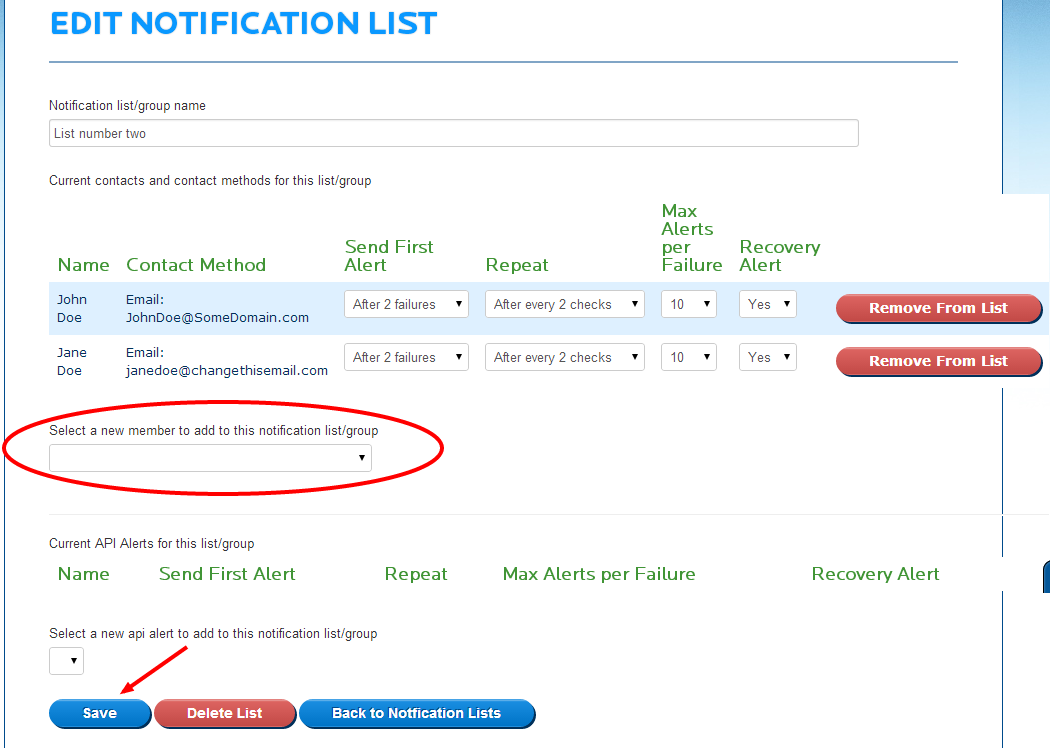Click the janedoe@changethisemail.com email text
The image size is (1050, 748).
227,370
